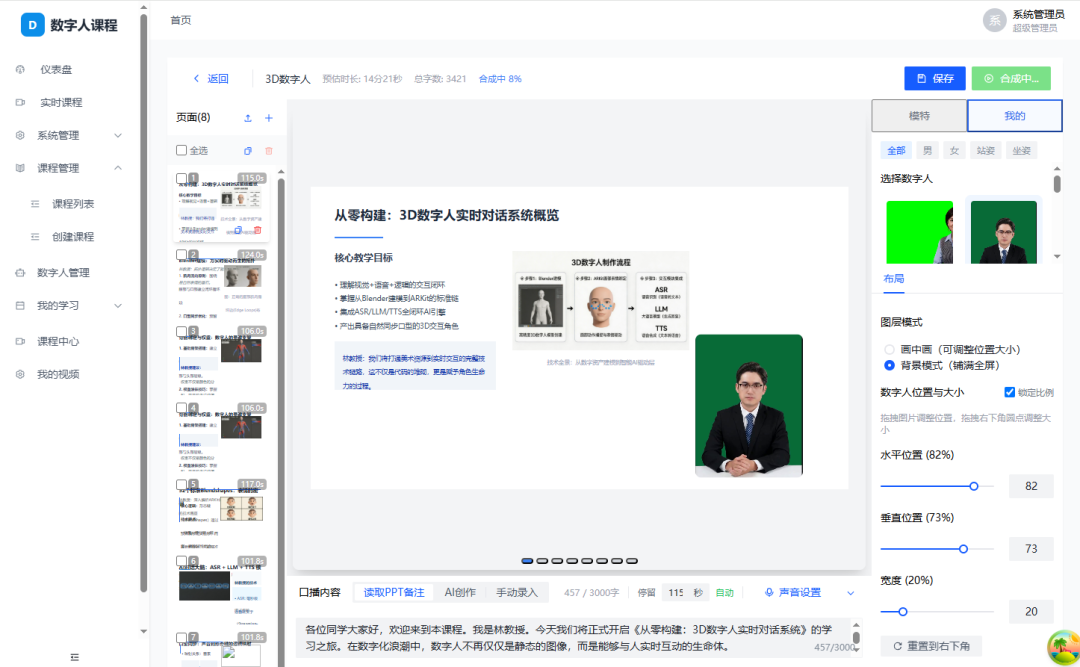The image size is (1080, 667).
Task: Go back with the 返回 link
Action: [x=211, y=79]
